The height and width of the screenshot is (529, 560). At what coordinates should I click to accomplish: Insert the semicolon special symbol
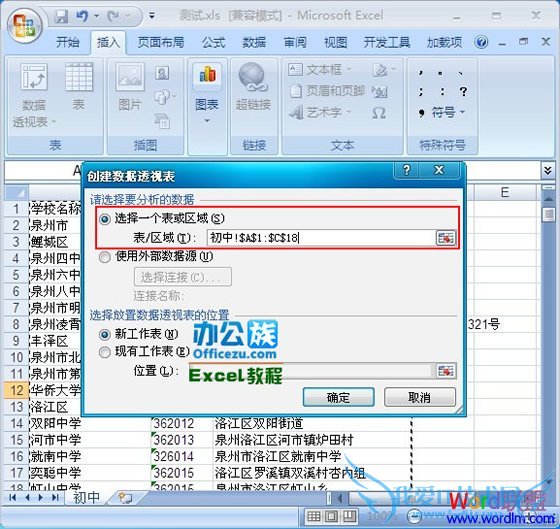421,92
